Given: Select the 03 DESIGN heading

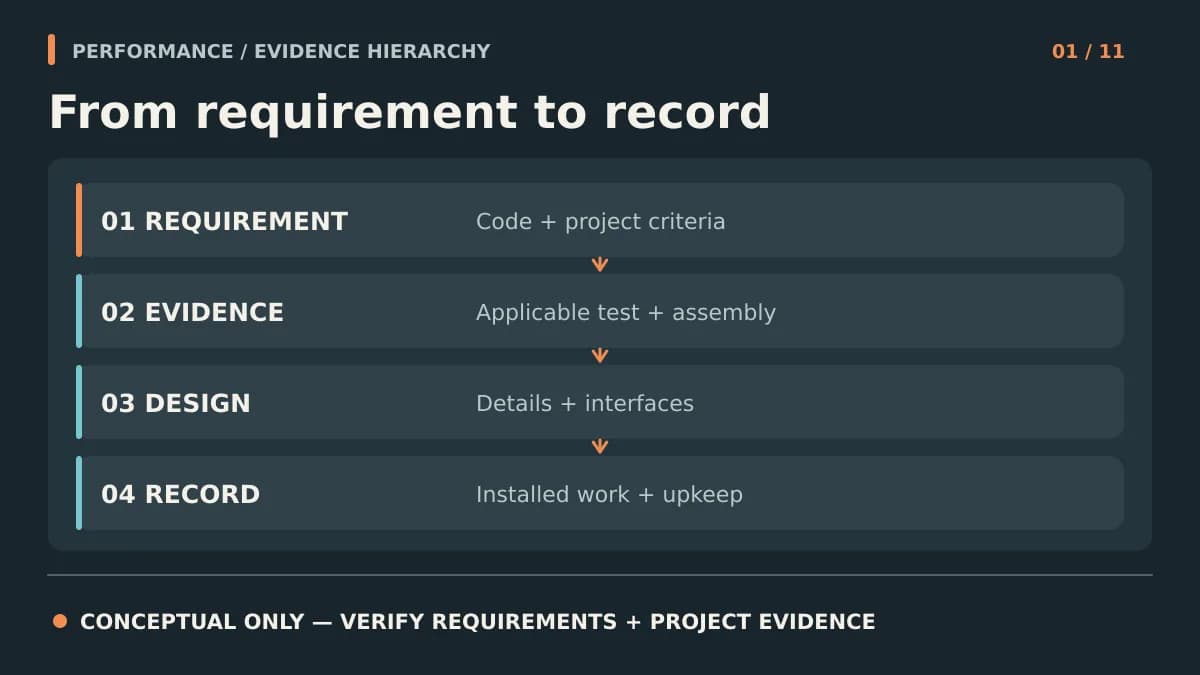Looking at the screenshot, I should click(x=176, y=403).
